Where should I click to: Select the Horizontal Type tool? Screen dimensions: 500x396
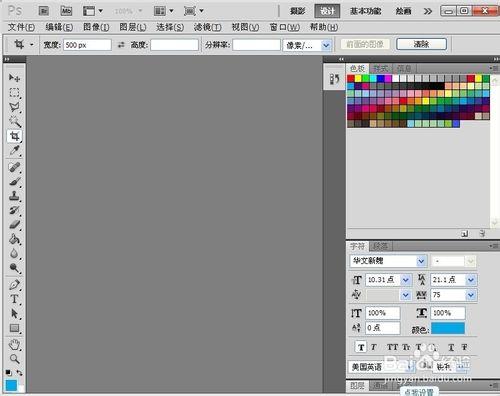[x=14, y=299]
